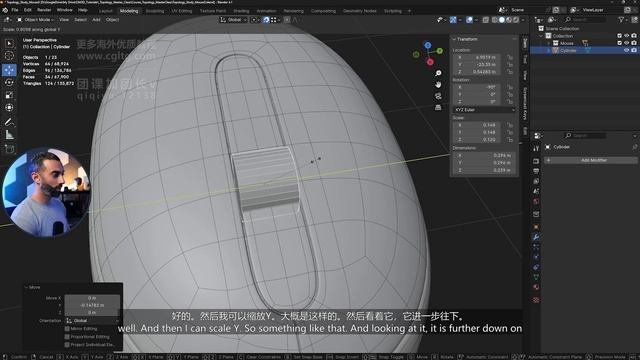Toggle viewport gizmos button

pyautogui.click(x=453, y=20)
